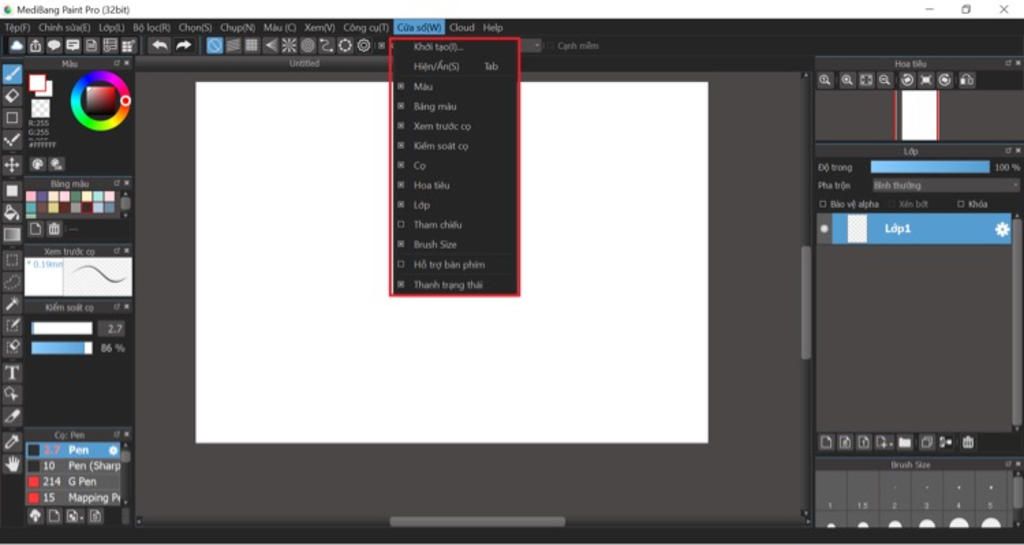The width and height of the screenshot is (1024, 545).
Task: Select the Magic Wand tool
Action: [12, 304]
